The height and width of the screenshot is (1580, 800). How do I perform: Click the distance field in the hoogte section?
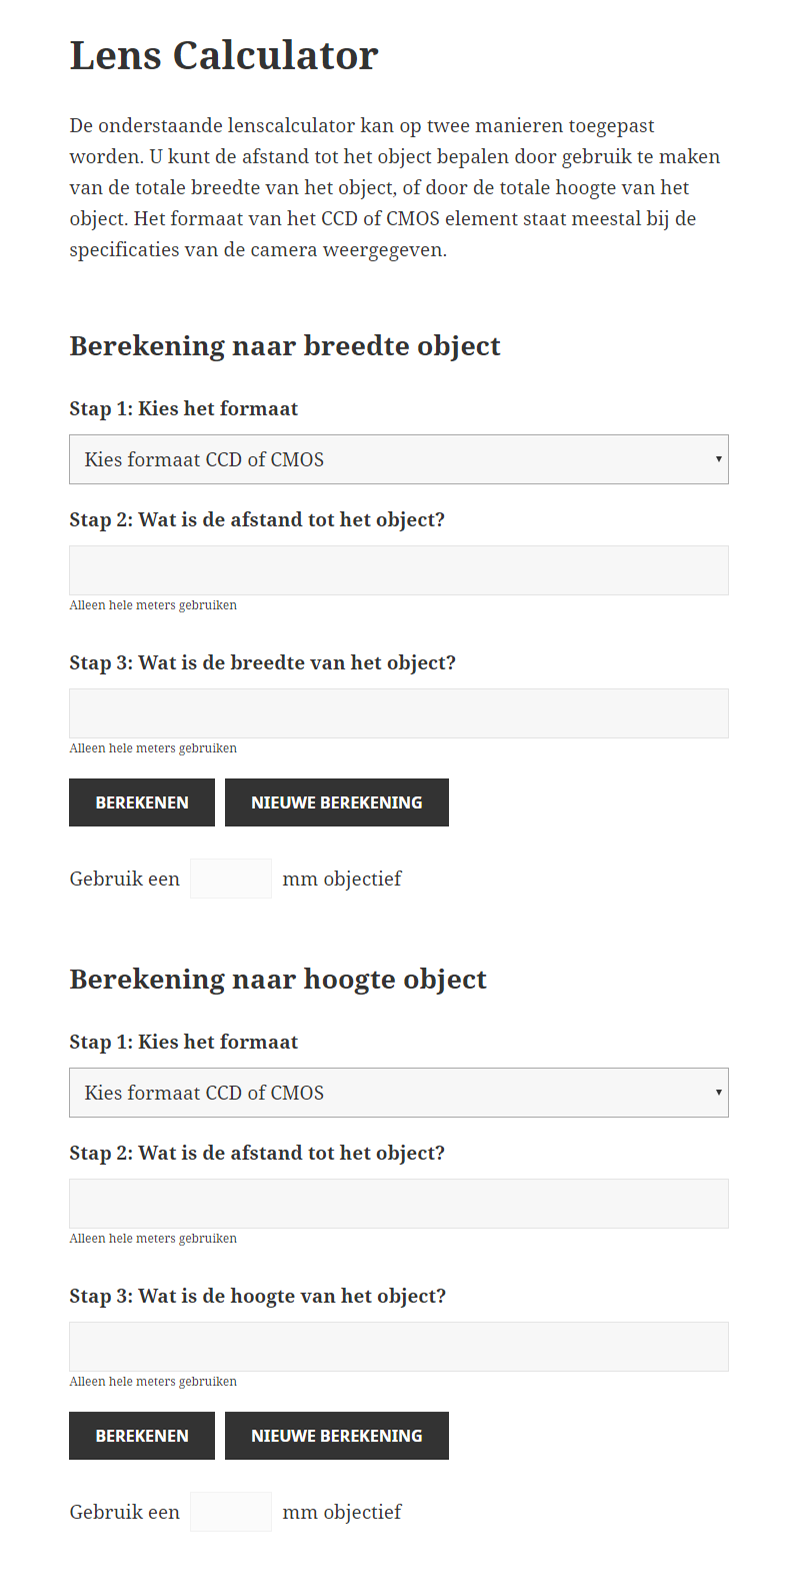(398, 1203)
